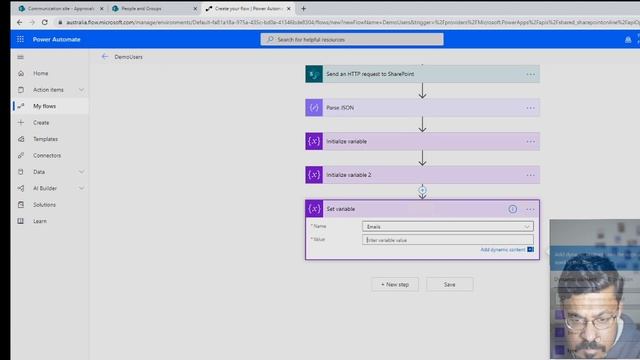
Task: Open AI Builder in sidebar
Action: pyautogui.click(x=45, y=188)
